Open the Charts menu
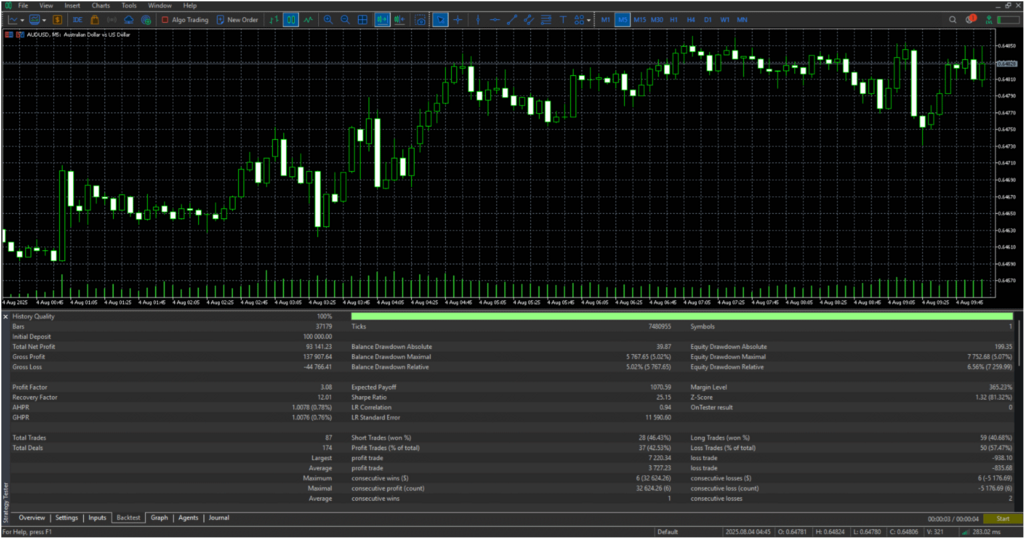1024x538 pixels. (100, 5)
